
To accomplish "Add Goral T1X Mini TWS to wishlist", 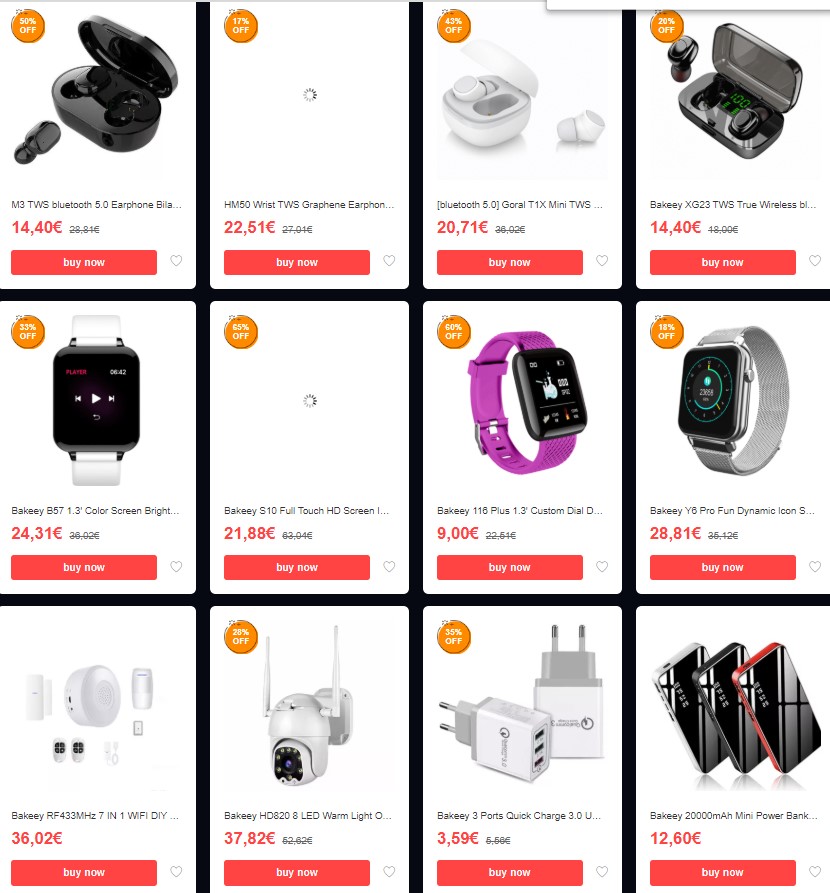I will pos(602,261).
